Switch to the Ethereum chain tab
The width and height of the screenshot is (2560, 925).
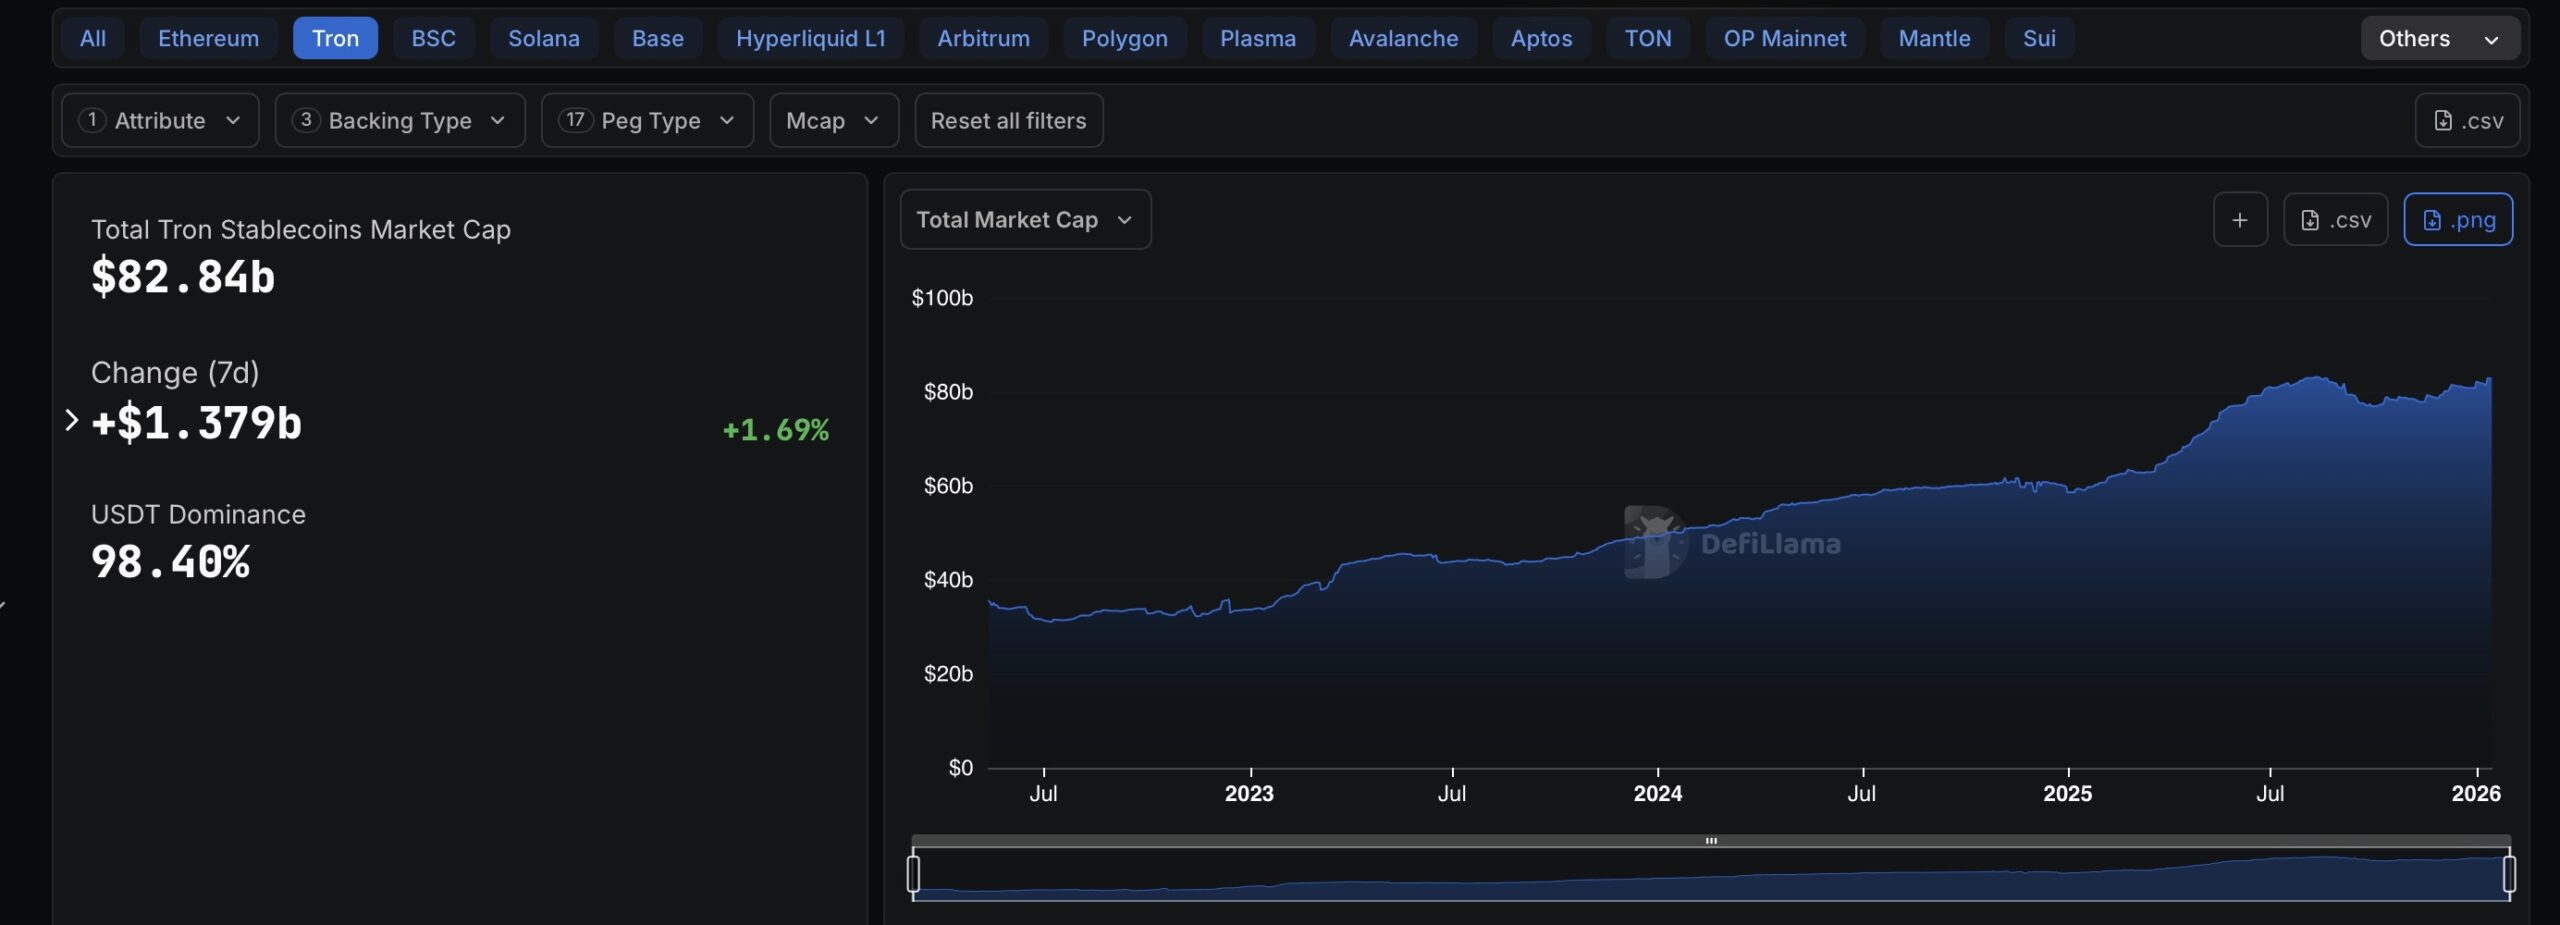point(208,38)
